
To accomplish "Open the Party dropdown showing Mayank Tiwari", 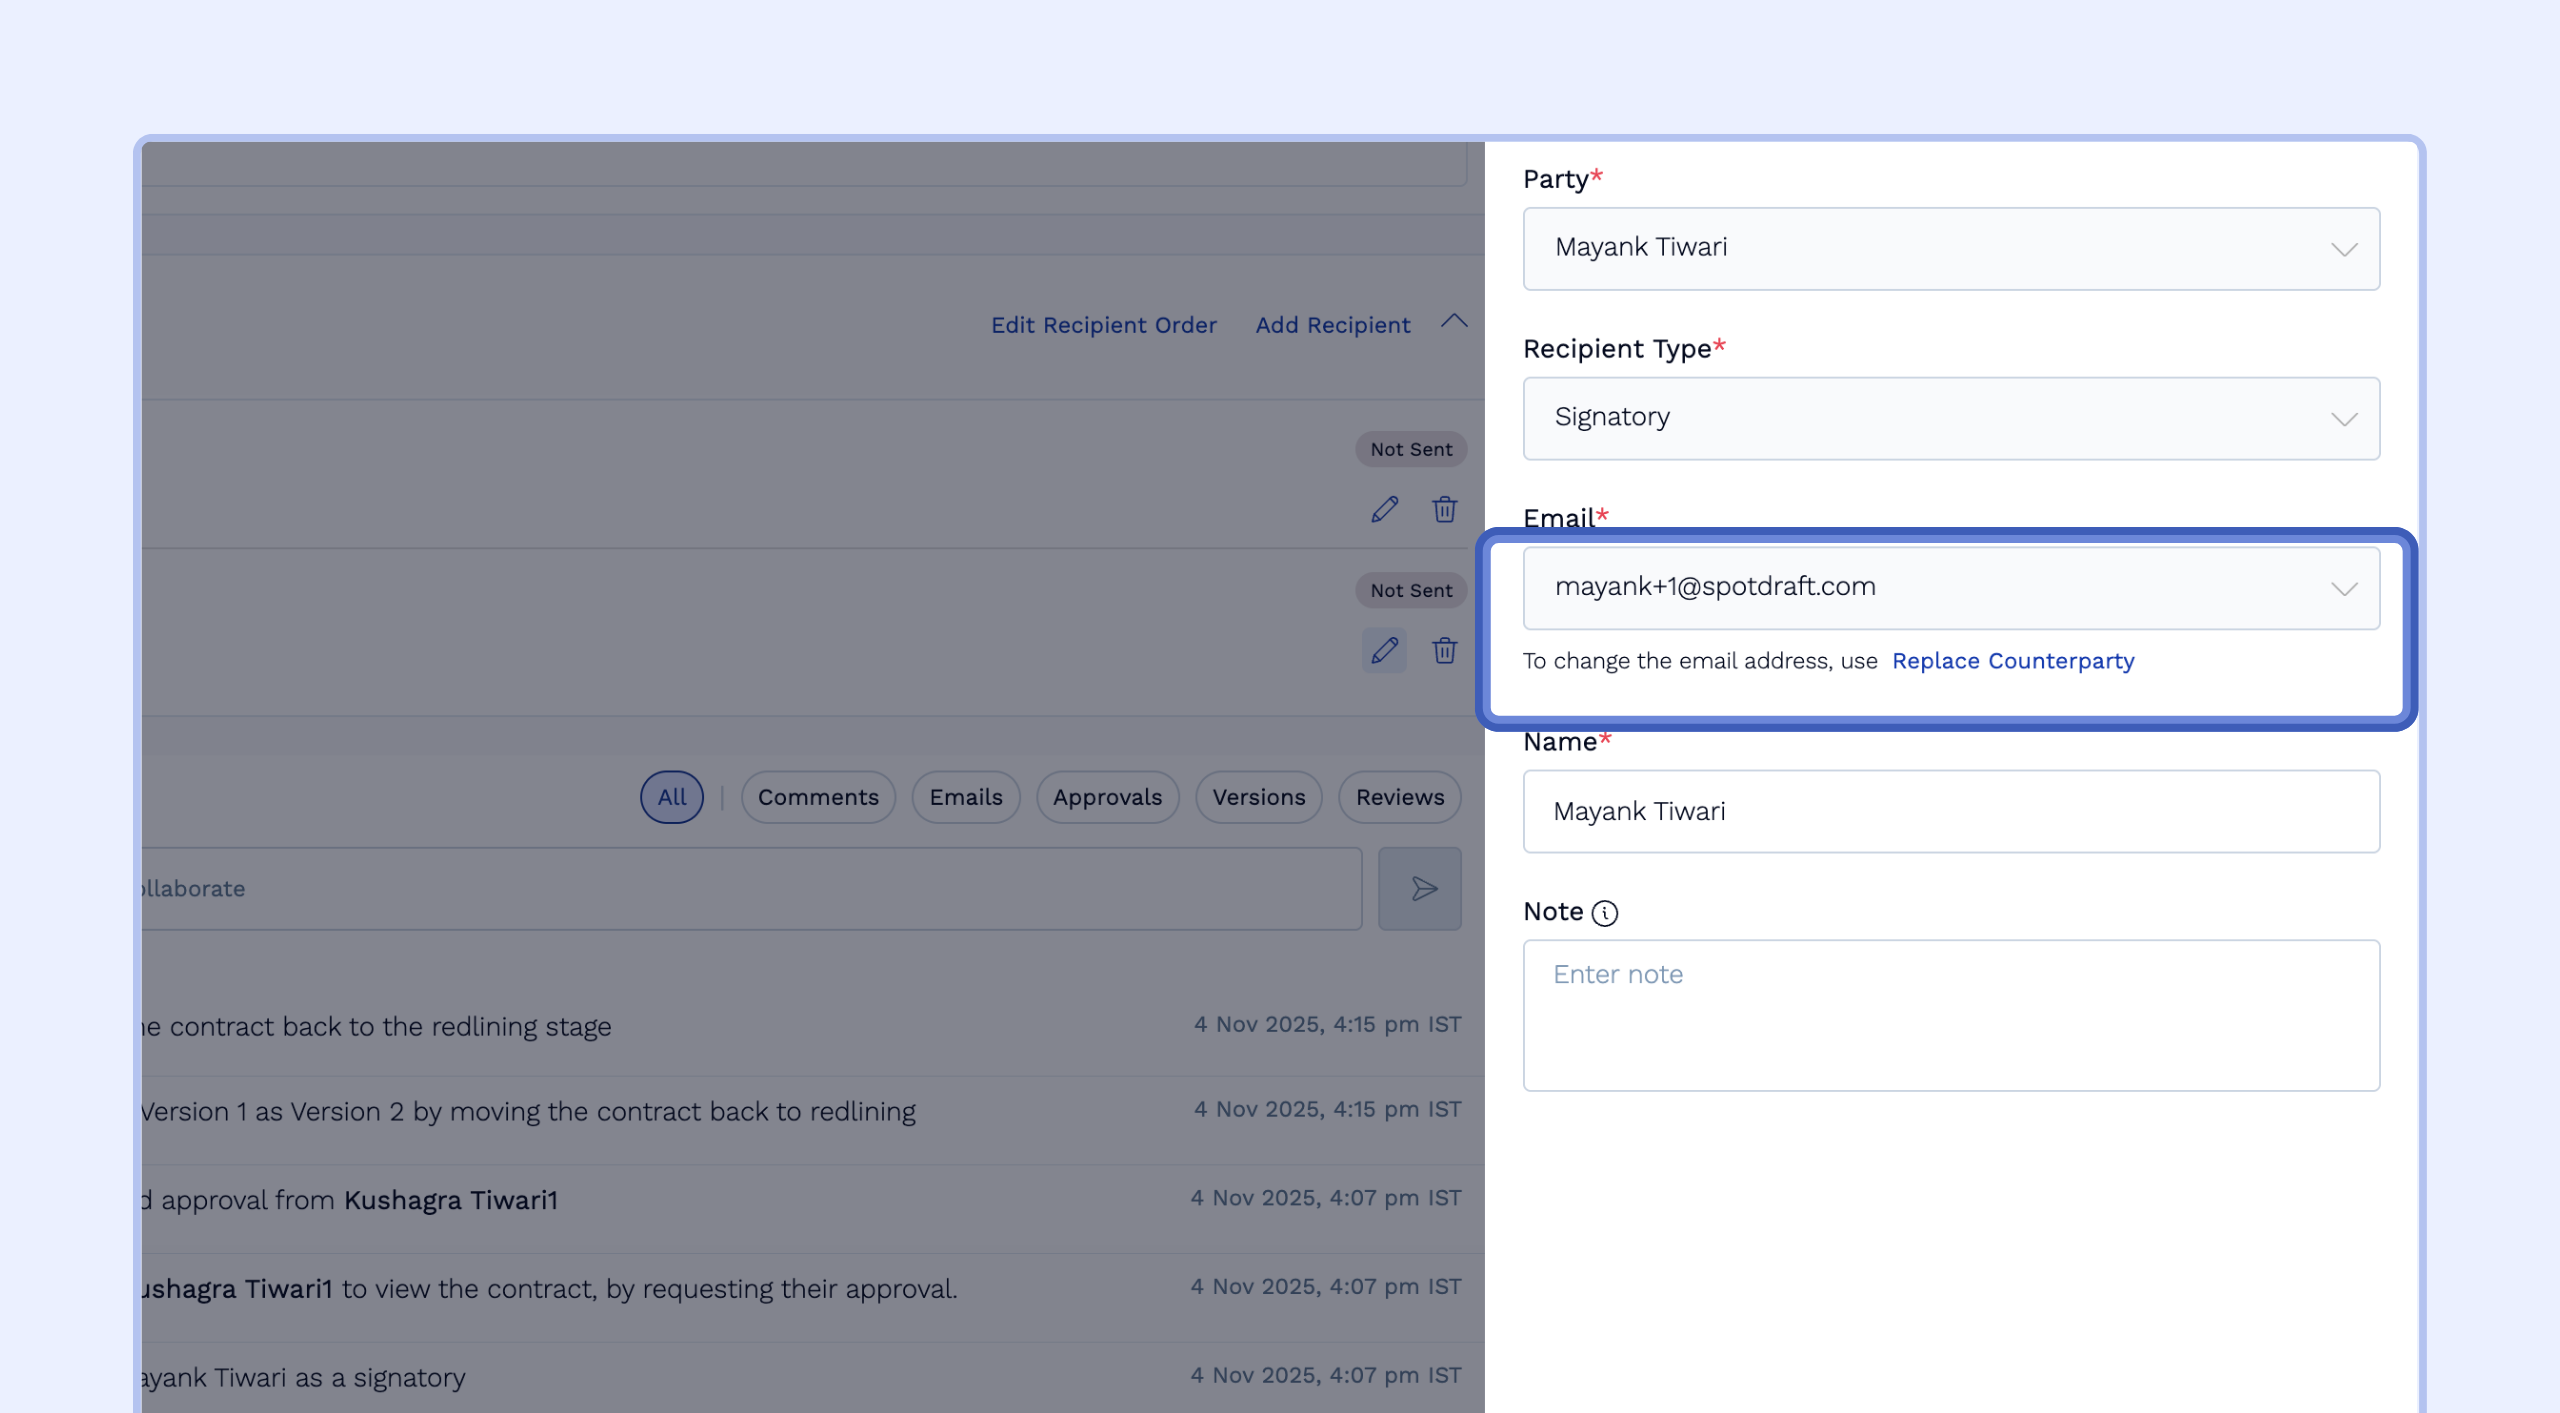I will 1950,248.
